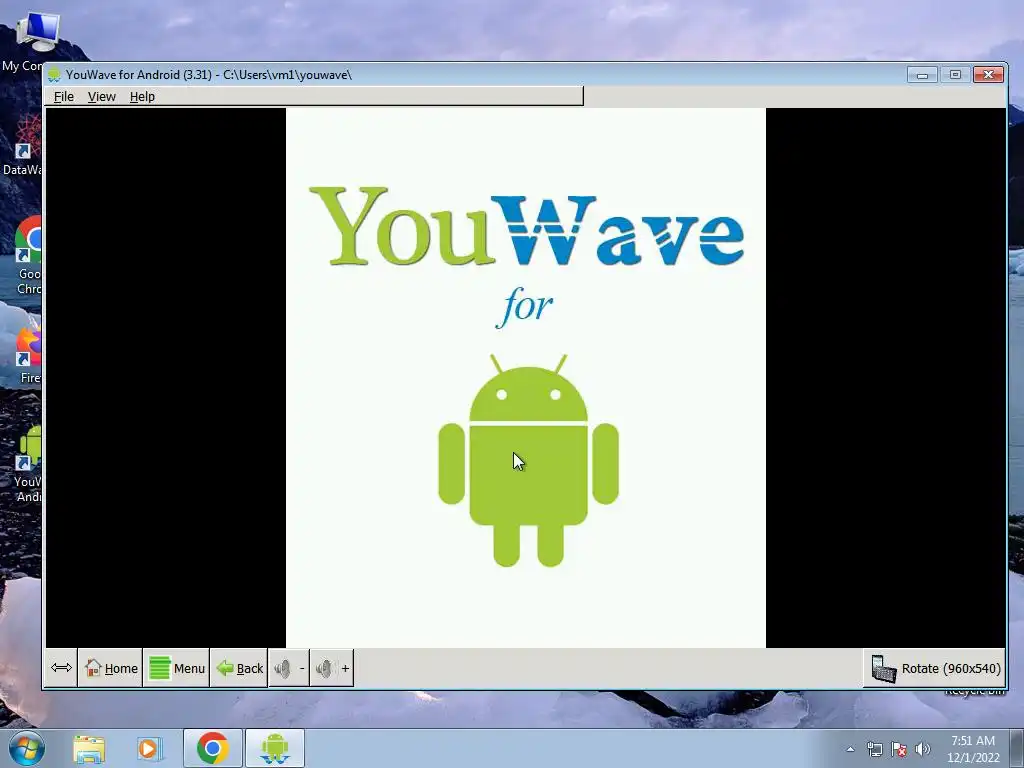Tap the Back button

(239, 668)
